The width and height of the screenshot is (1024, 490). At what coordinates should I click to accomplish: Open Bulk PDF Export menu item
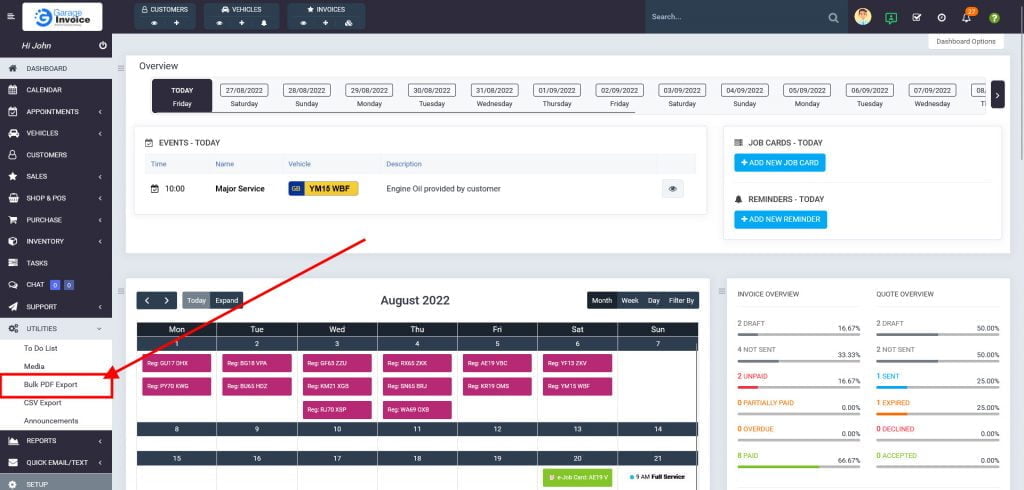[50, 384]
